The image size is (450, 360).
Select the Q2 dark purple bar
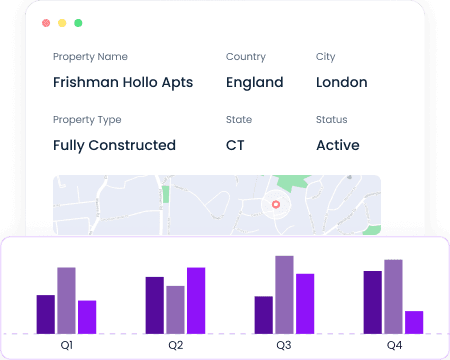coord(155,305)
